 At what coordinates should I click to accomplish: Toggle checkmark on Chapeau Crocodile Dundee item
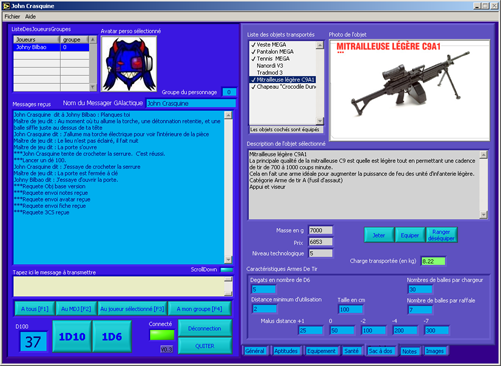click(x=253, y=87)
